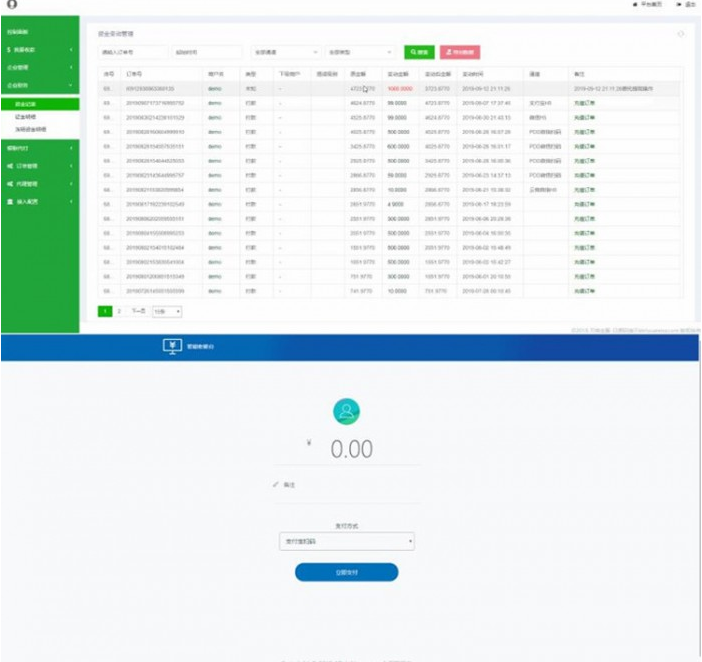This screenshot has width=702, height=662.
Task: Click the remark input field on the payment page
Action: [x=347, y=485]
